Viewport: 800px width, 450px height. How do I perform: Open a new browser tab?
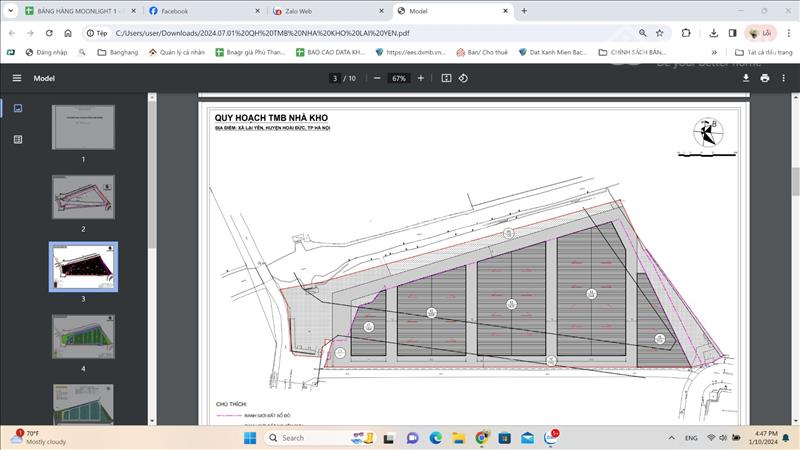click(x=524, y=11)
